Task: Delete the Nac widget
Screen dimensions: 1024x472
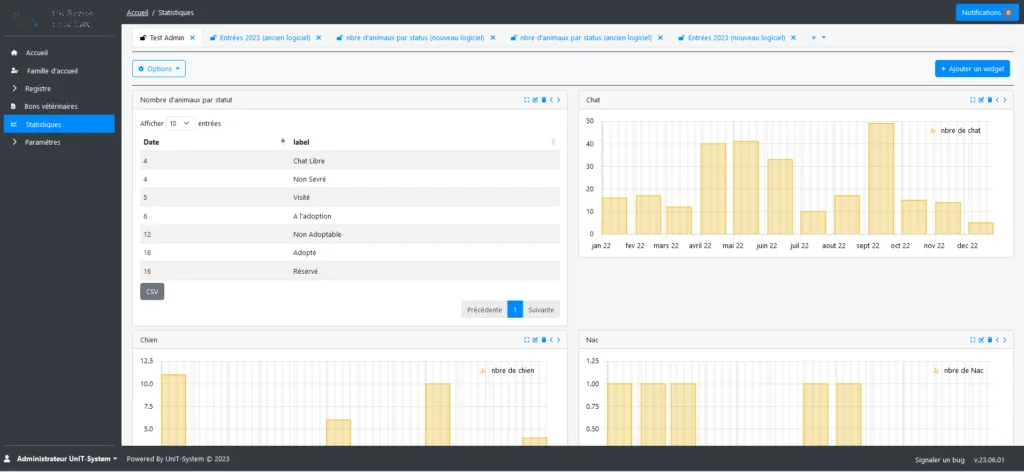Action: coord(989,339)
